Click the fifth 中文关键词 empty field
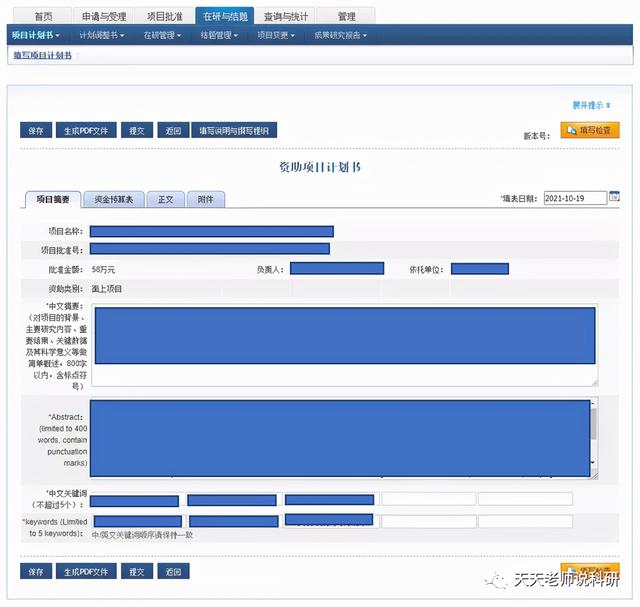The height and width of the screenshot is (607, 640). point(526,499)
